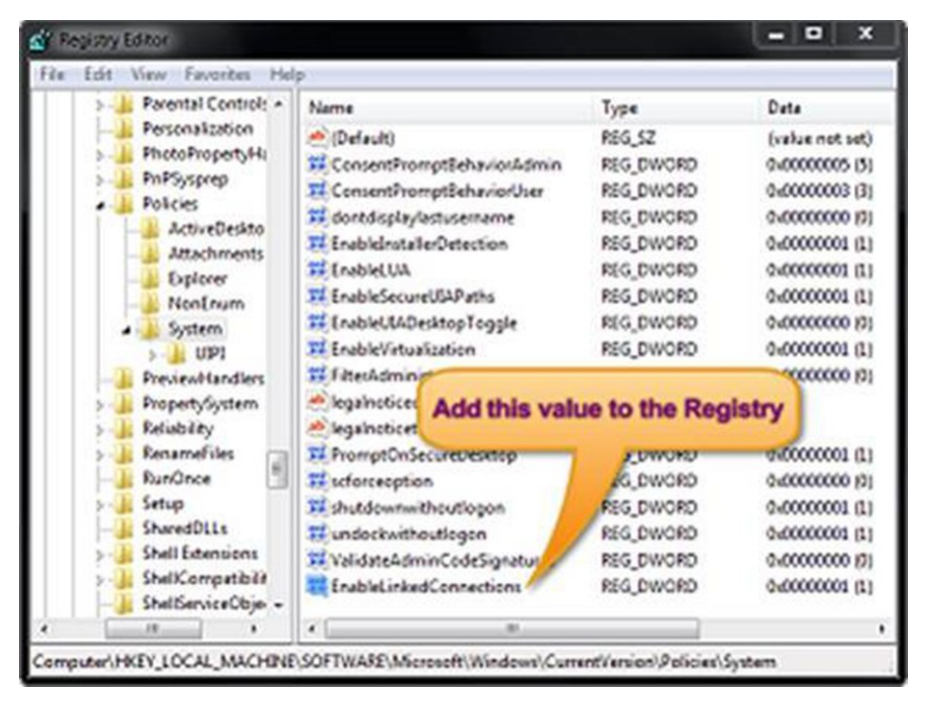Click the shutdownwithoutlogon DWORD icon
Screen dimensions: 927x705
click(317, 507)
